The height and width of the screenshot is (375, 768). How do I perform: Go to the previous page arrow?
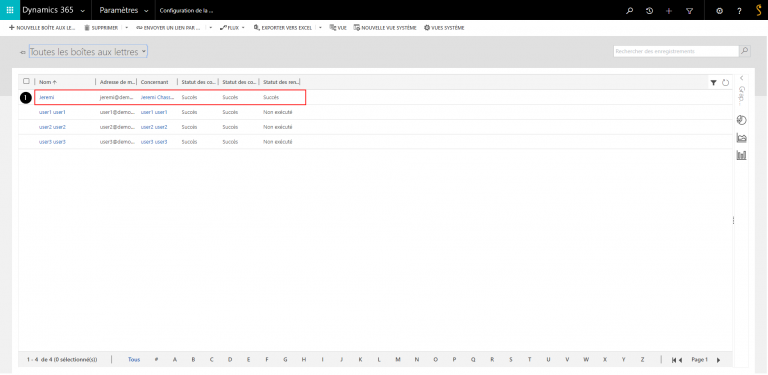coord(681,360)
